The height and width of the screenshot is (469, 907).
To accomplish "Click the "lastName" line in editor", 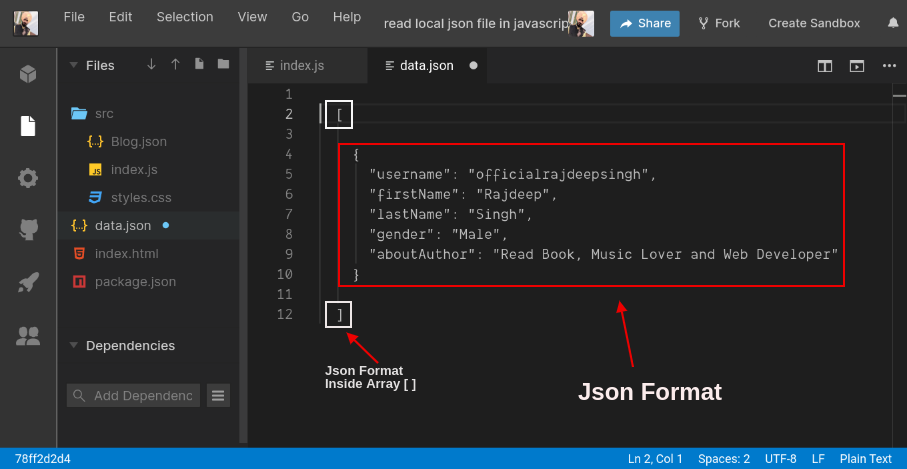I will (450, 215).
